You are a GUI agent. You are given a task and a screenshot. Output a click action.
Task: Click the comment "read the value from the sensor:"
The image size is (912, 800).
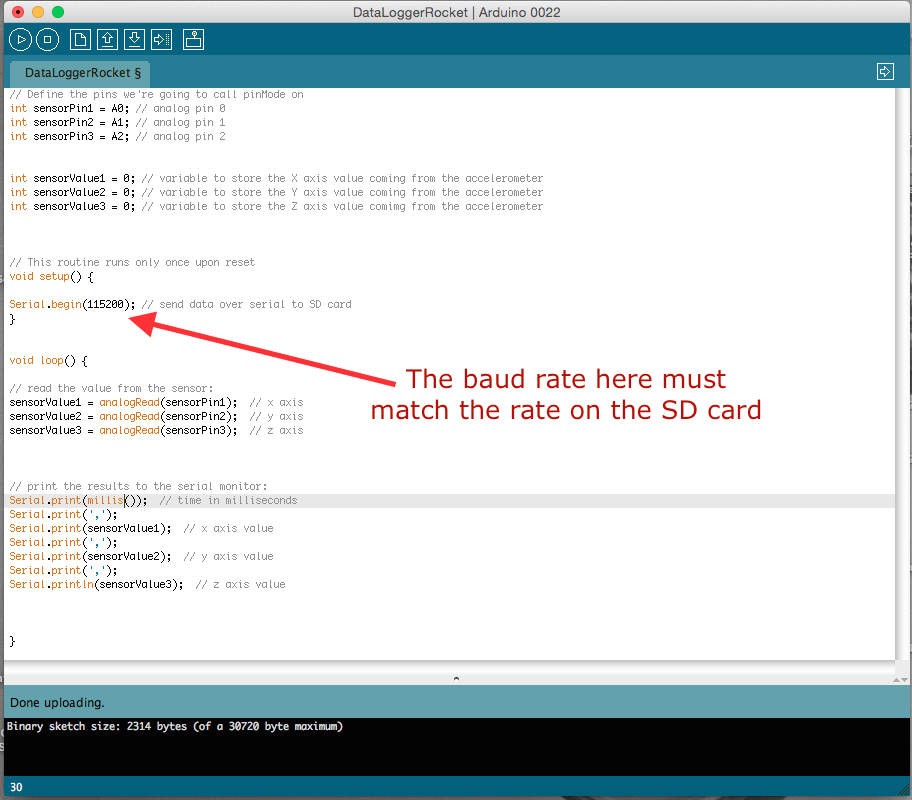[111, 388]
